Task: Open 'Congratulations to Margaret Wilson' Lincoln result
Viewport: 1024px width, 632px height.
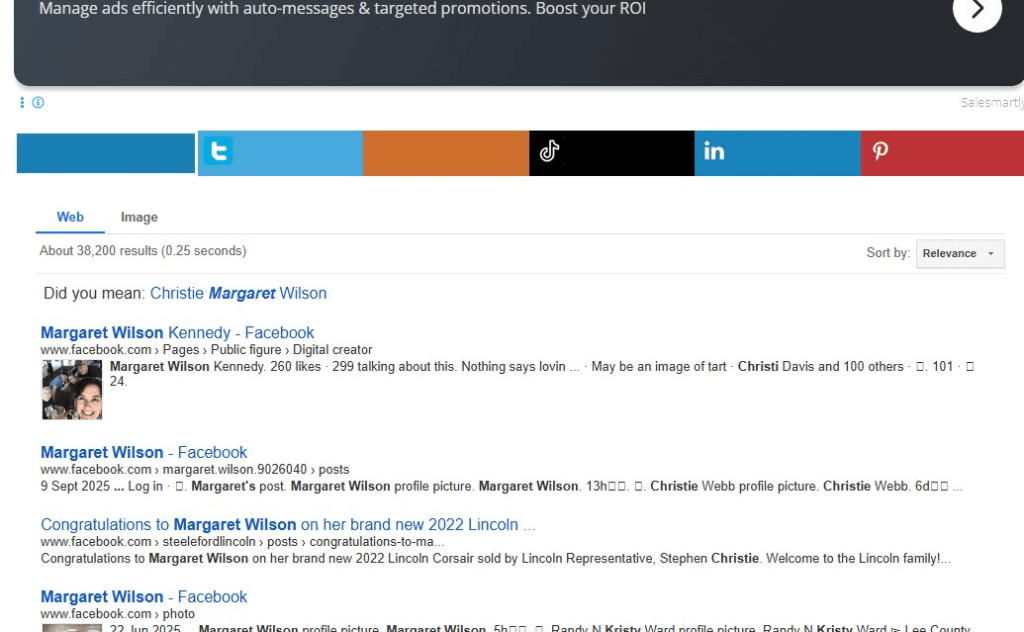Action: pyautogui.click(x=288, y=524)
